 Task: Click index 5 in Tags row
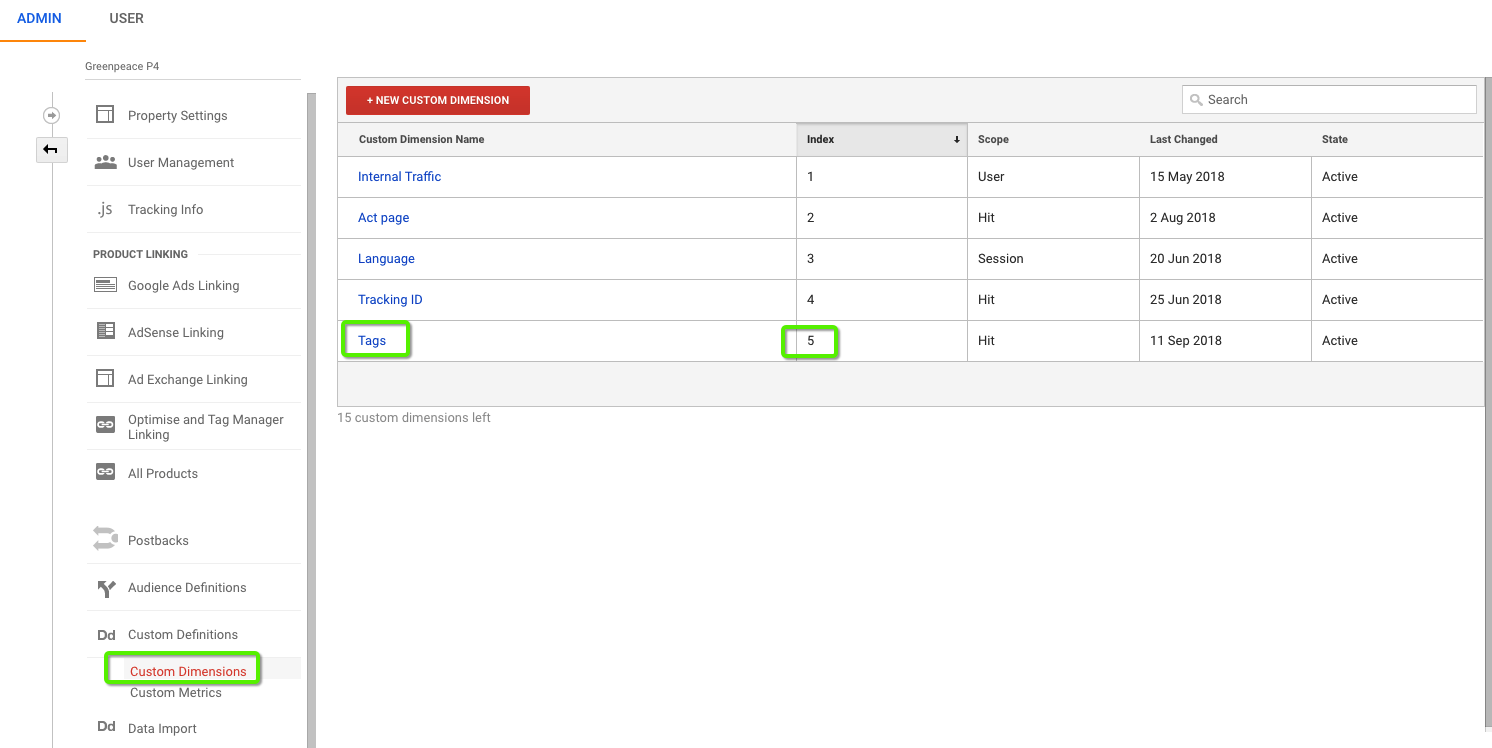pos(810,340)
